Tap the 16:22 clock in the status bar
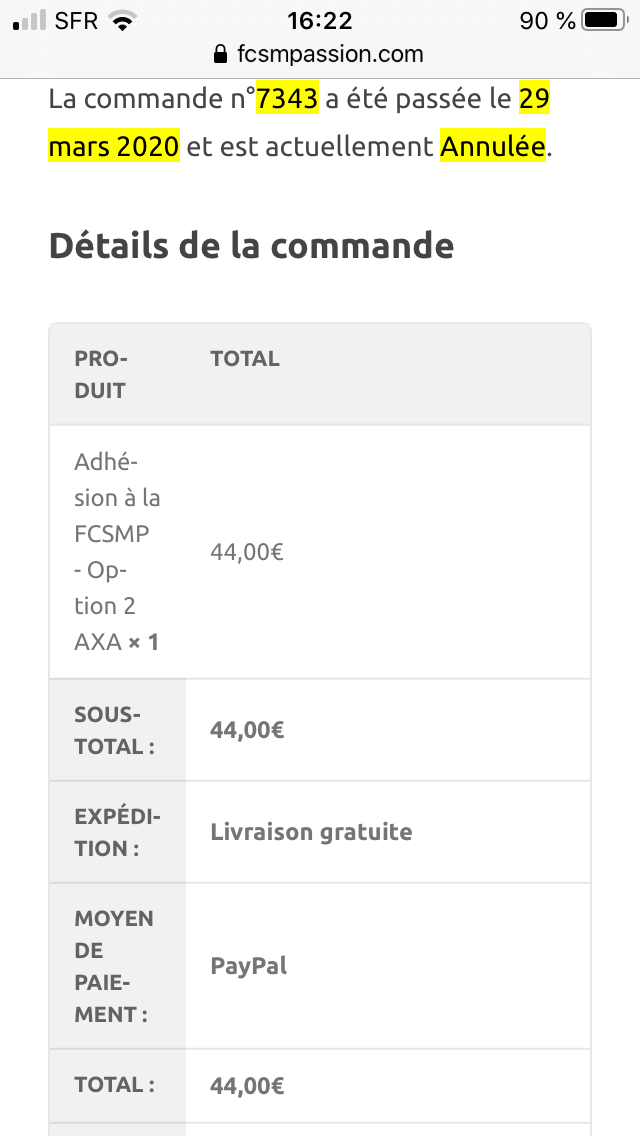The image size is (640, 1136). click(320, 21)
